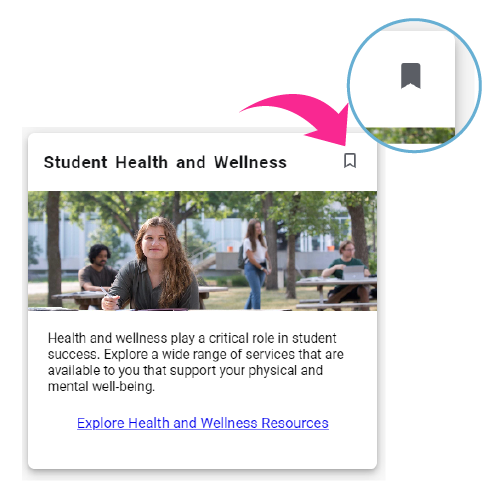Click the blank area below the Explore link
The image size is (500, 500).
tap(202, 450)
